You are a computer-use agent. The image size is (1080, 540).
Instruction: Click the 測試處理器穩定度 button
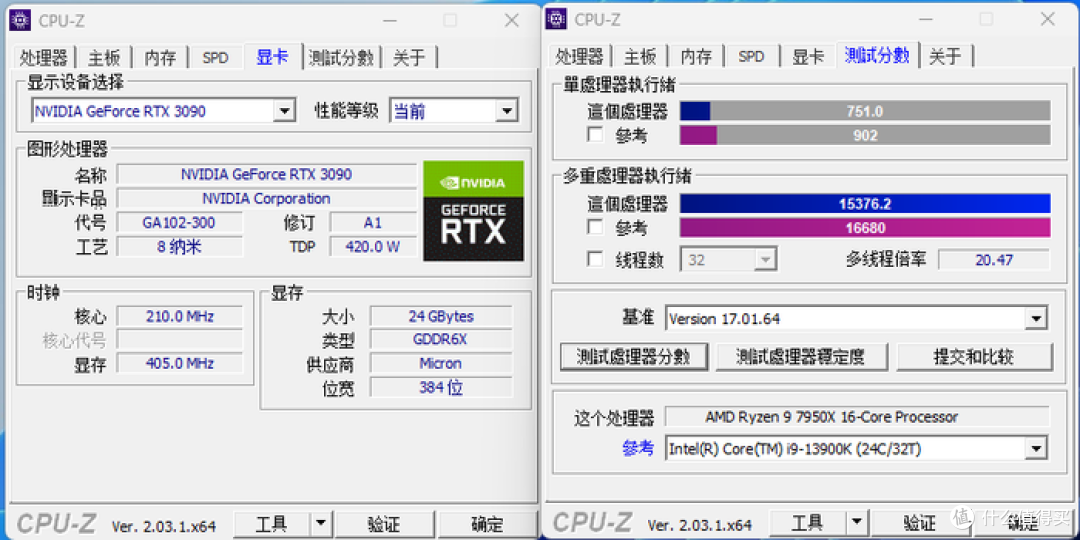pos(800,357)
